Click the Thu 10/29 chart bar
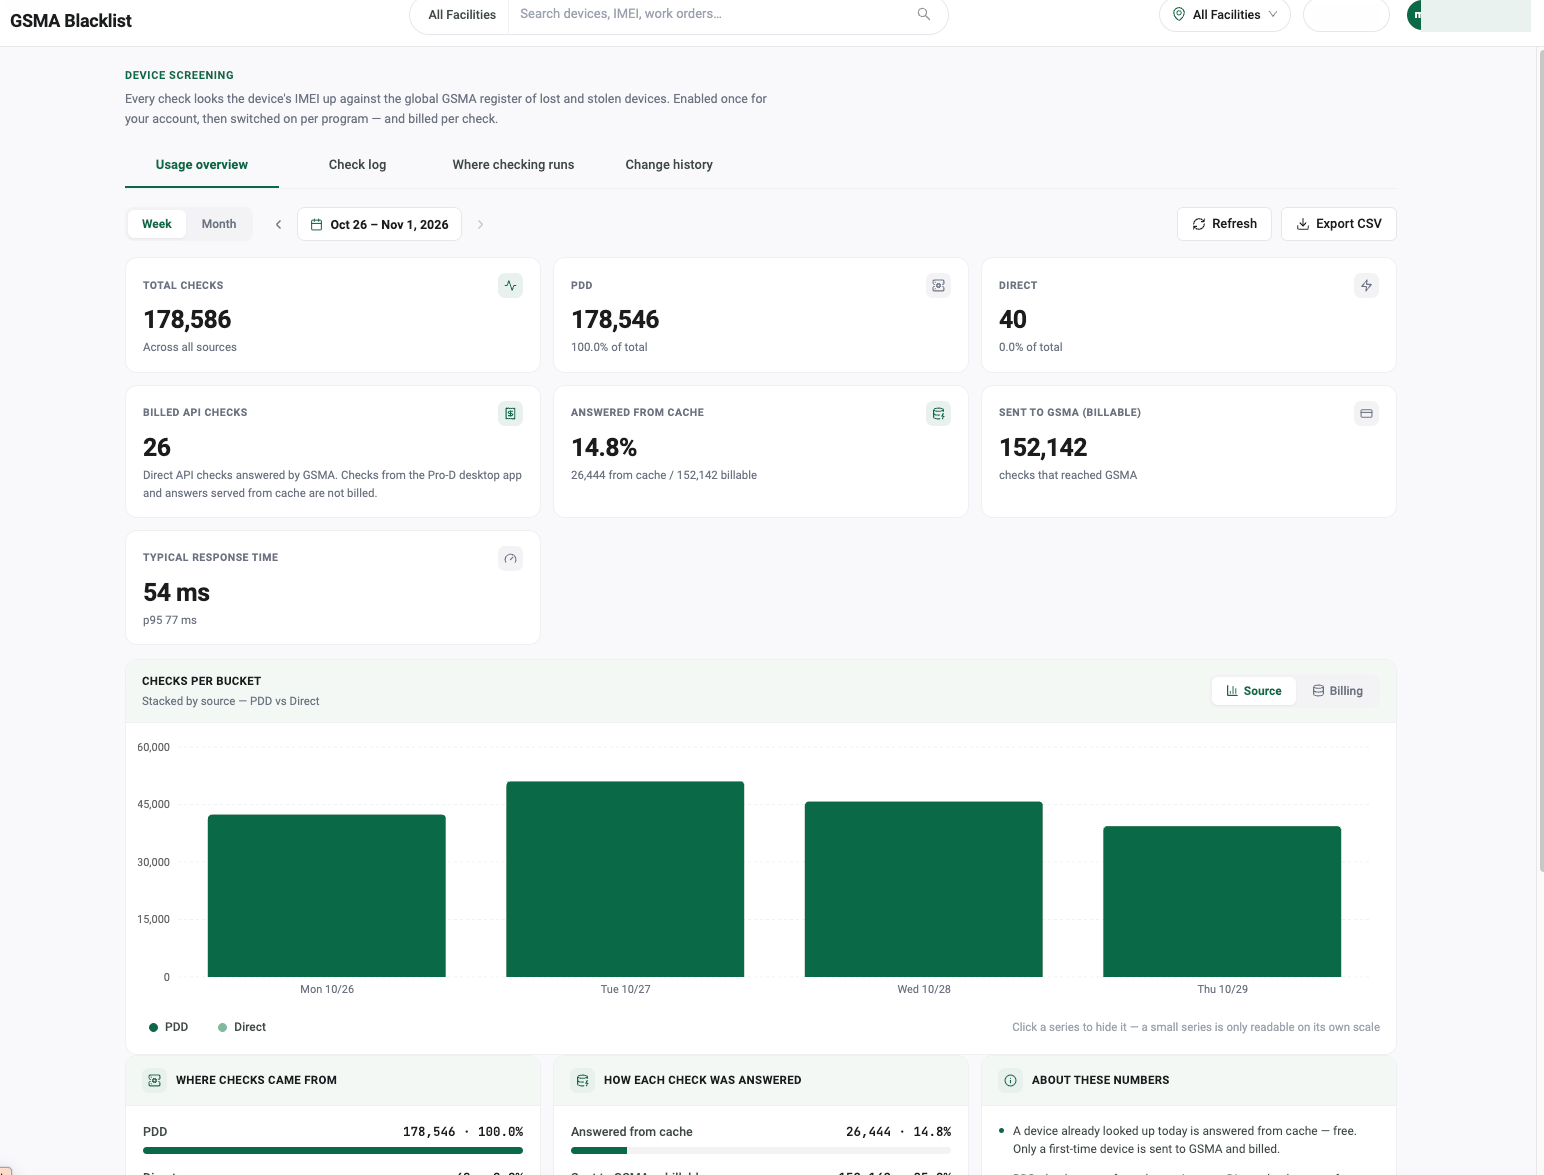1544x1175 pixels. point(1222,902)
